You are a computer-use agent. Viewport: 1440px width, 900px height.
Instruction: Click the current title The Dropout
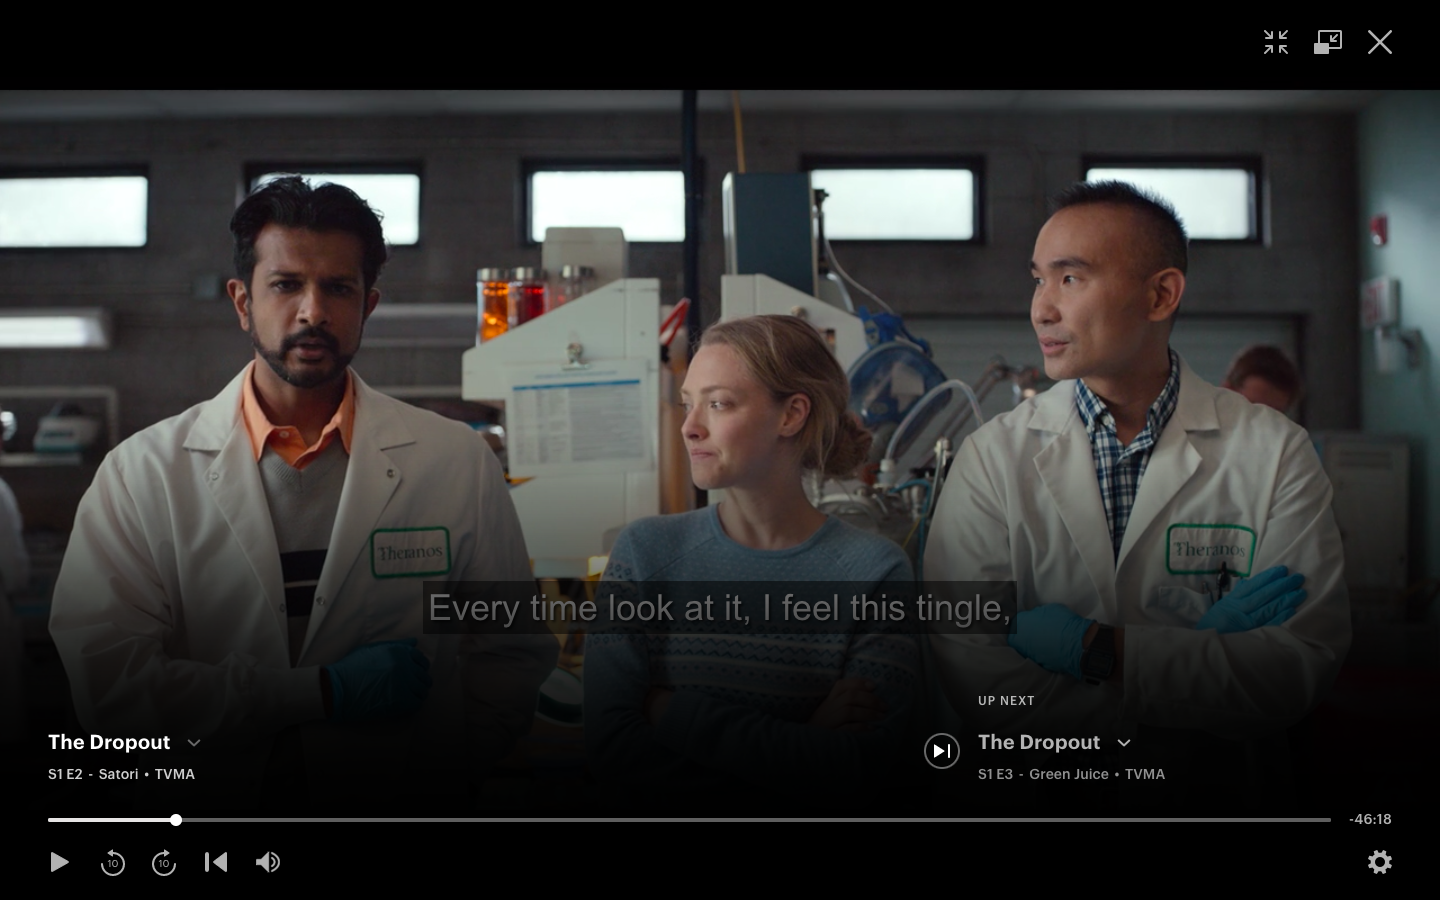tap(109, 742)
